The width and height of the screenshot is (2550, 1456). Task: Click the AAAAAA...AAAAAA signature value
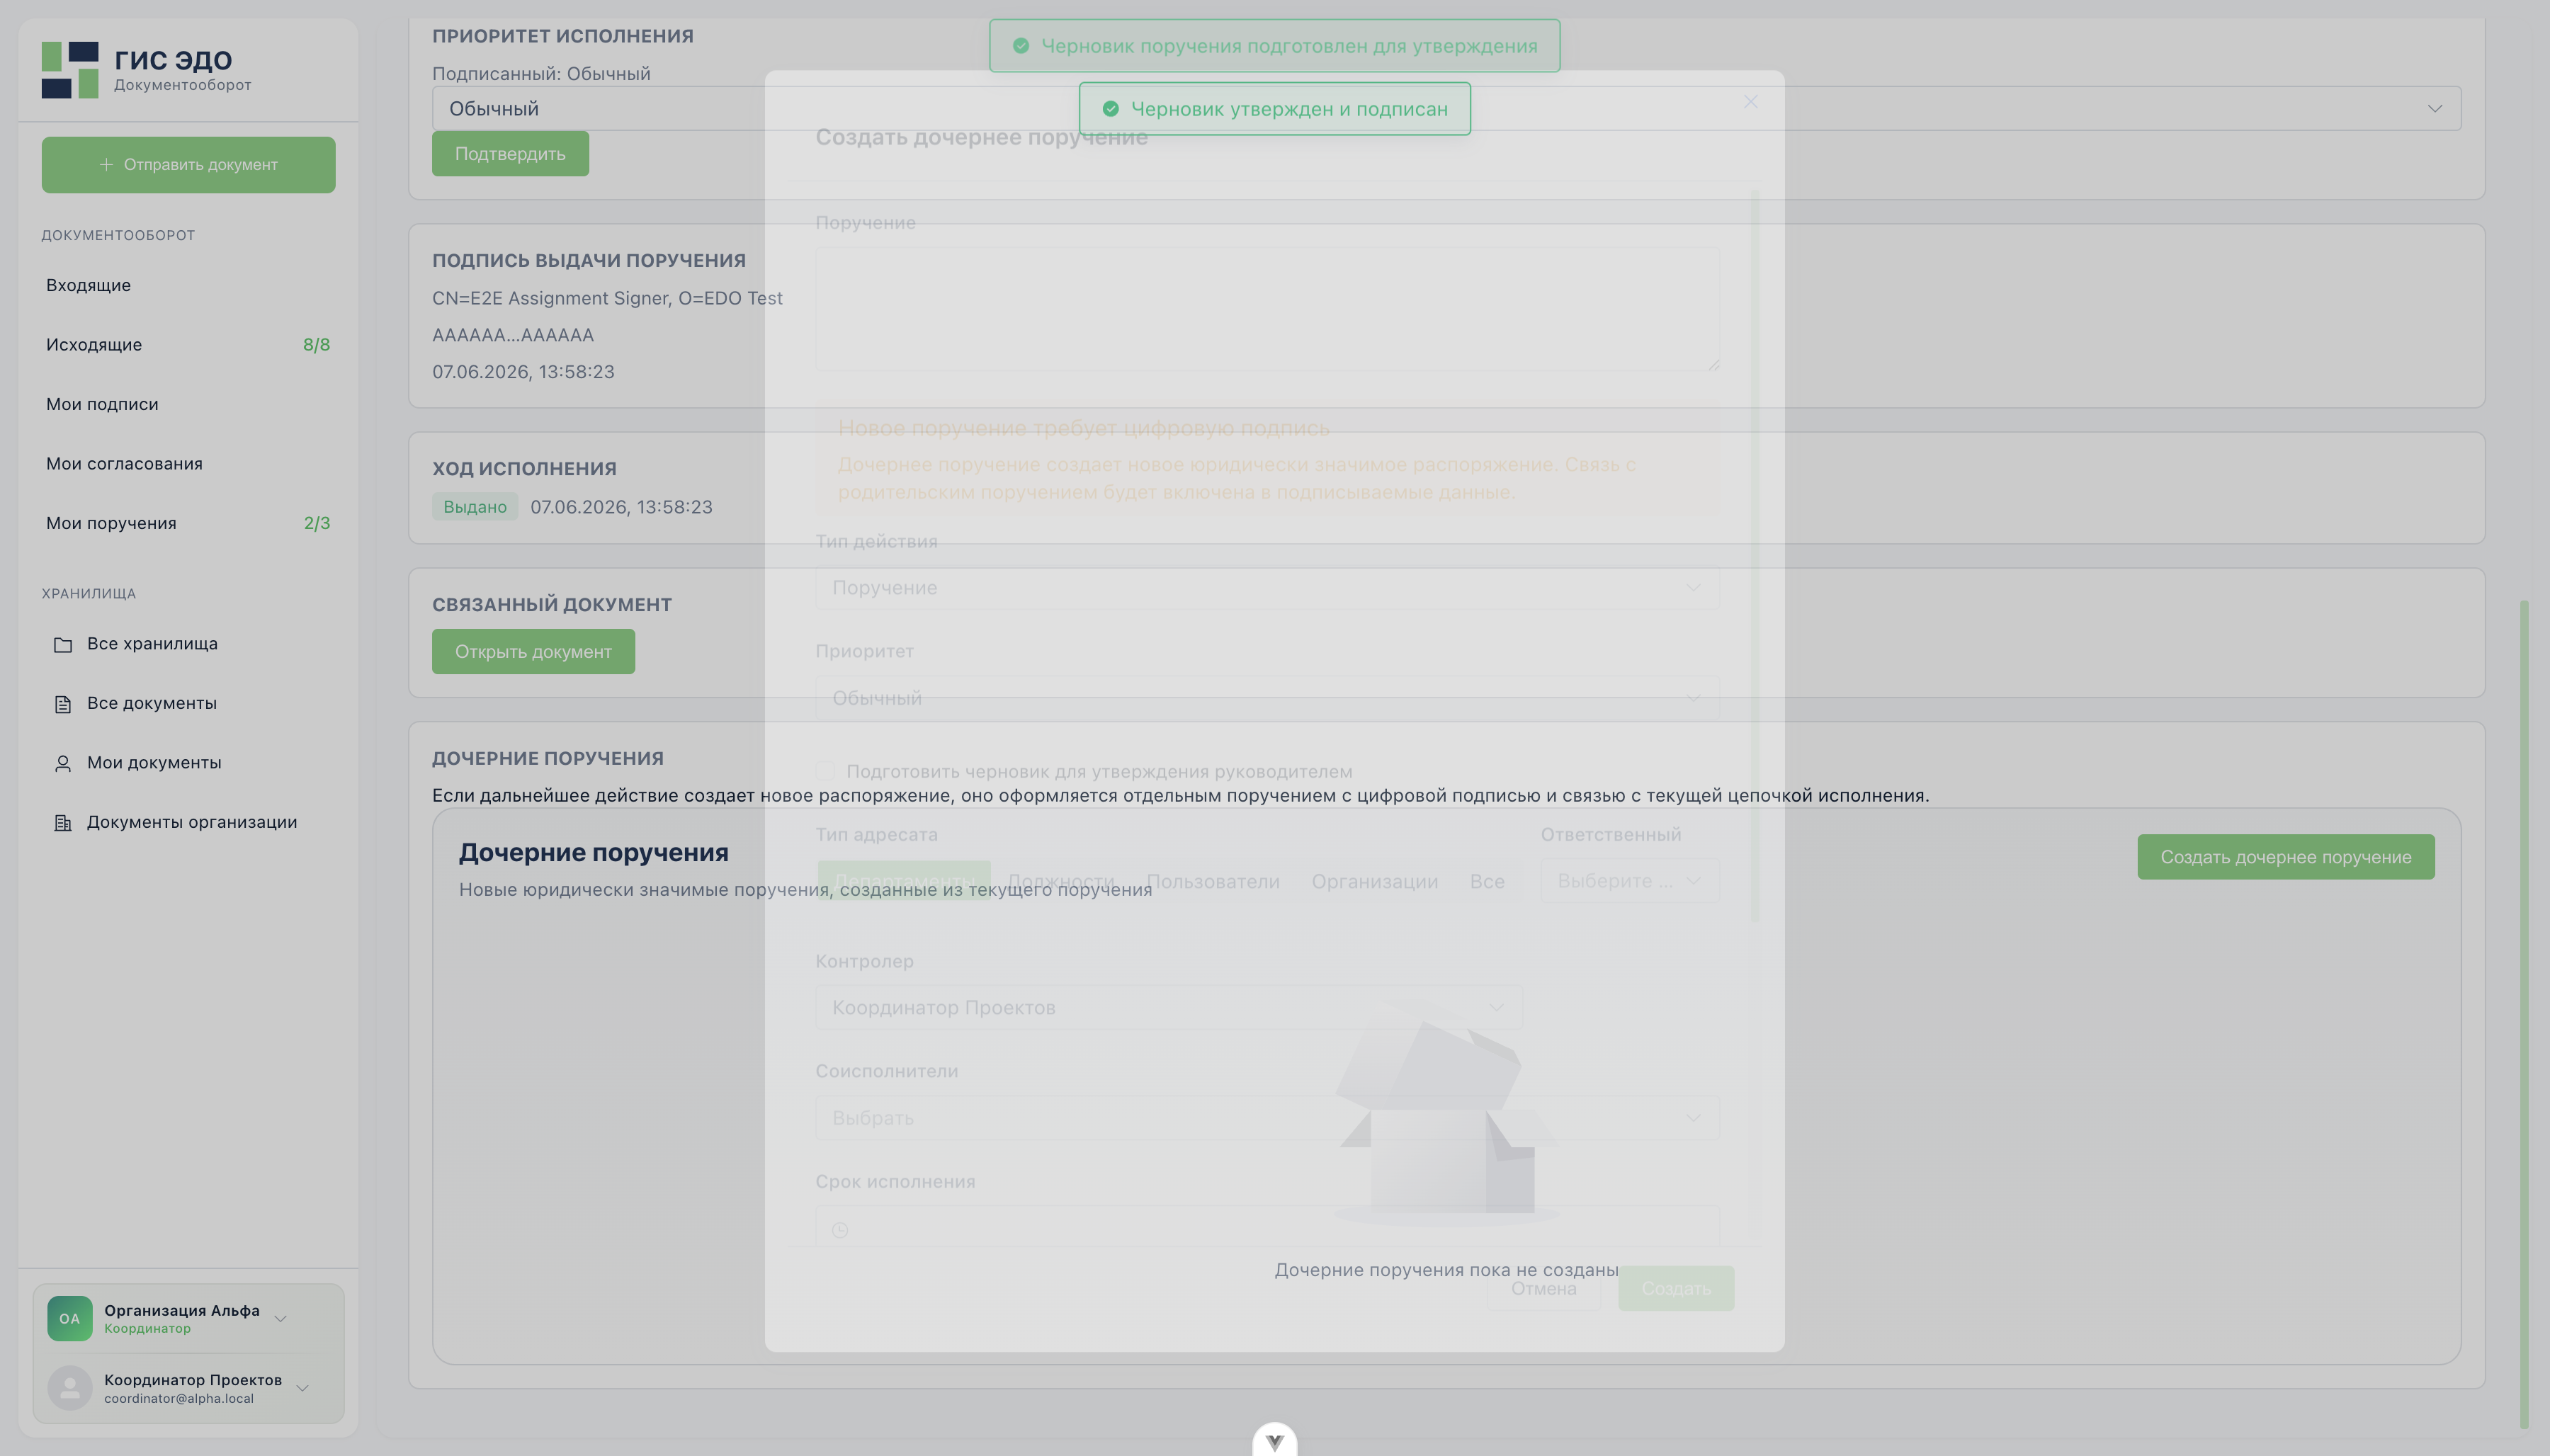[x=513, y=335]
